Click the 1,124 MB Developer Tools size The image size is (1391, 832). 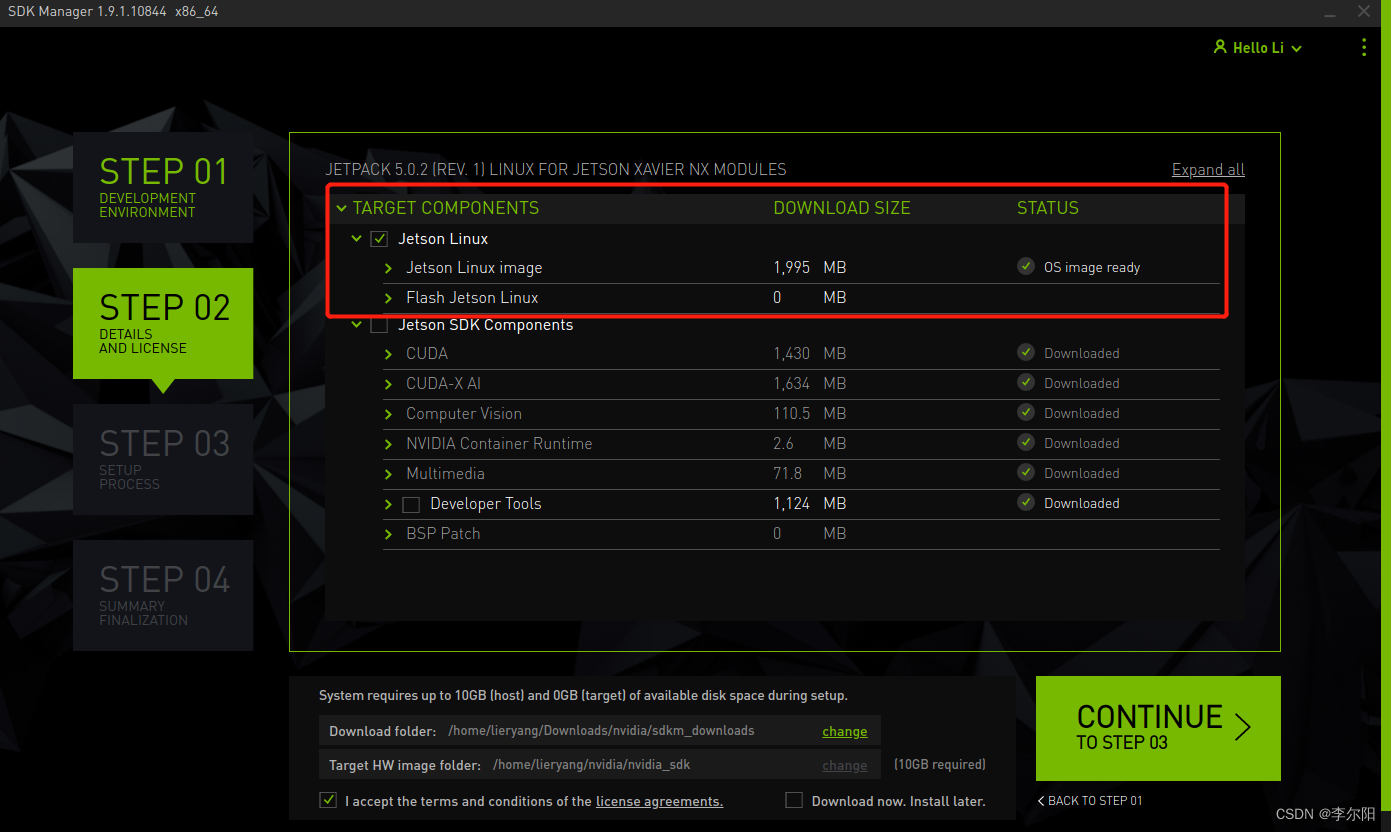(x=810, y=504)
